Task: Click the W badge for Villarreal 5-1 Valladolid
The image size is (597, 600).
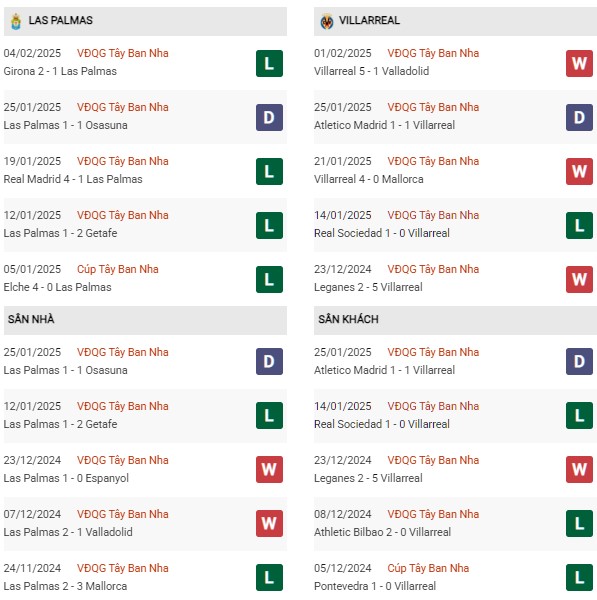Action: click(579, 64)
